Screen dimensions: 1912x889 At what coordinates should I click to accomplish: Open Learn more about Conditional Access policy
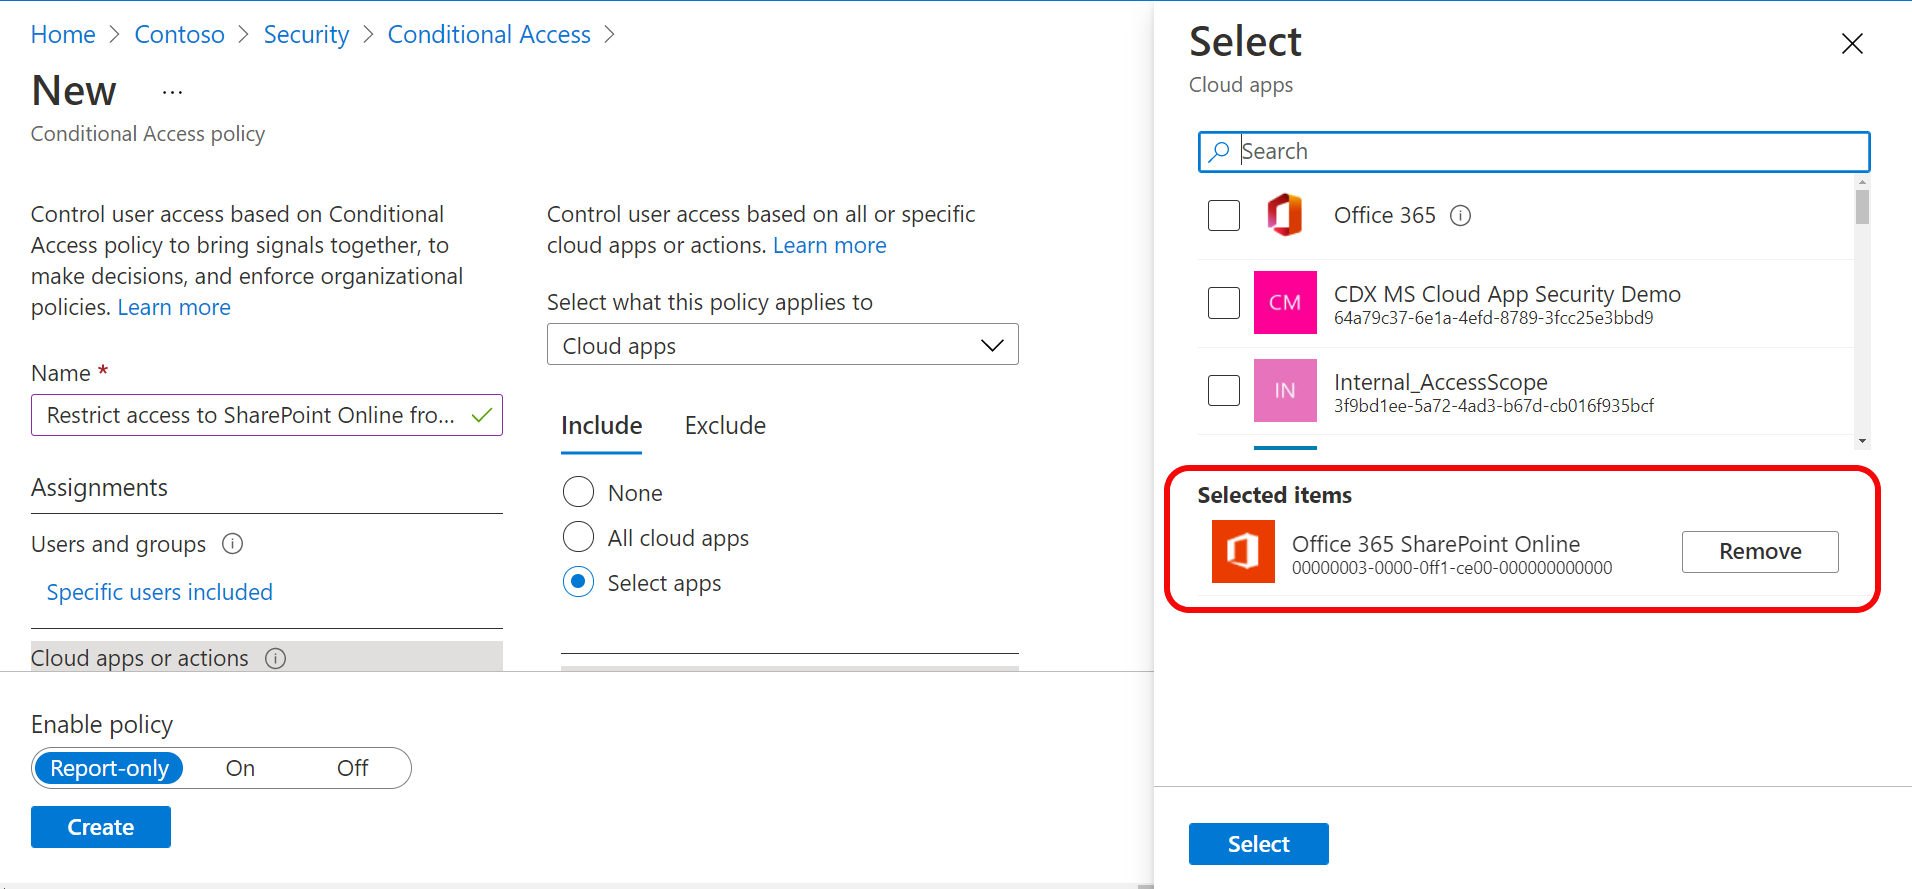click(x=174, y=308)
